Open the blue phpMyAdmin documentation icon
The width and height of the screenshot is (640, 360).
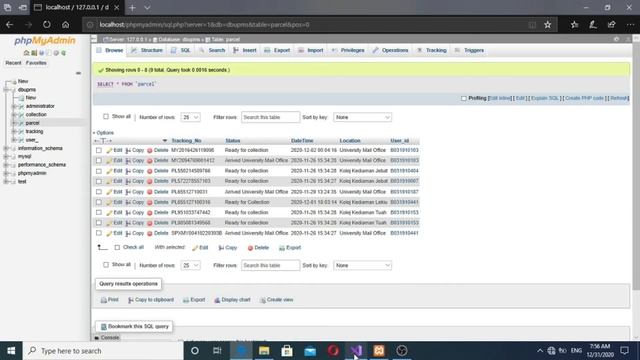41,53
